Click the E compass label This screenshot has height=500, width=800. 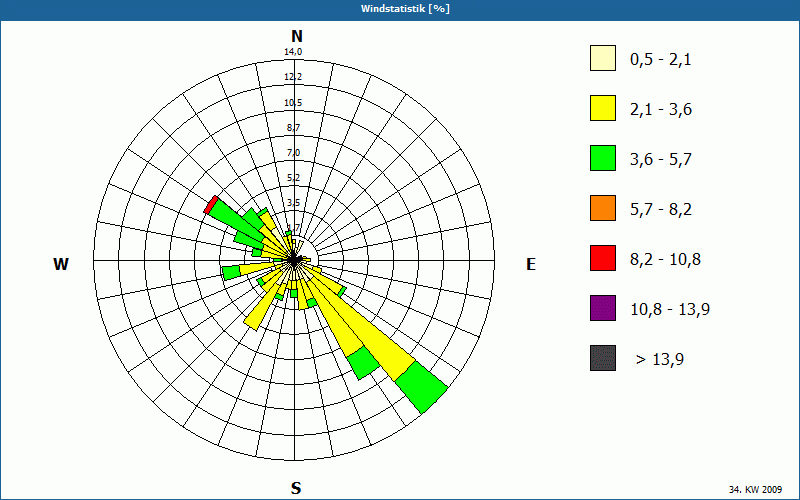531,264
